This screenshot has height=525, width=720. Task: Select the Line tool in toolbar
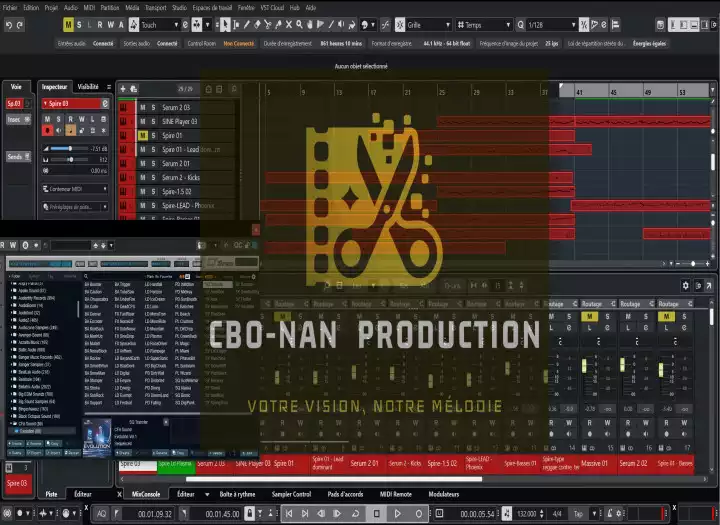[x=331, y=25]
